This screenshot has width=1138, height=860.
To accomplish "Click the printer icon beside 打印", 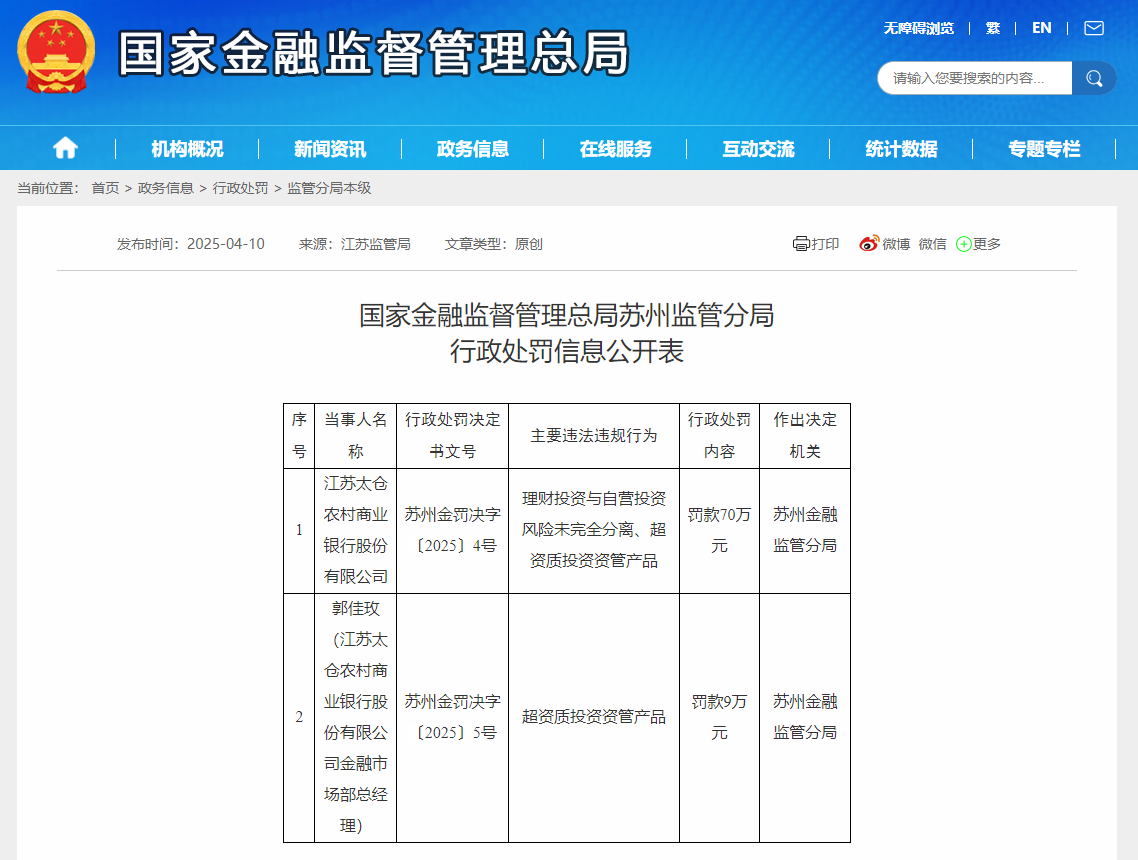I will 801,244.
